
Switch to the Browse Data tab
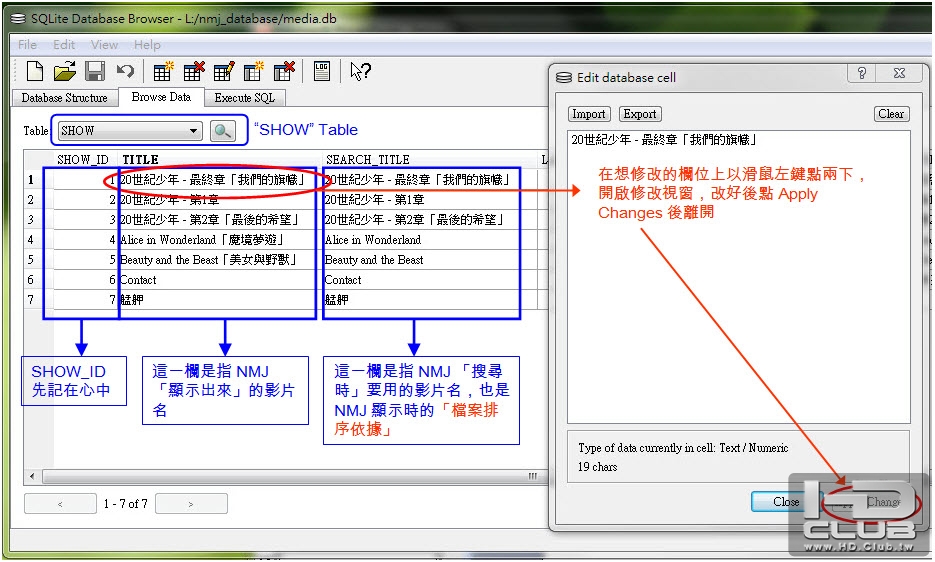(161, 97)
